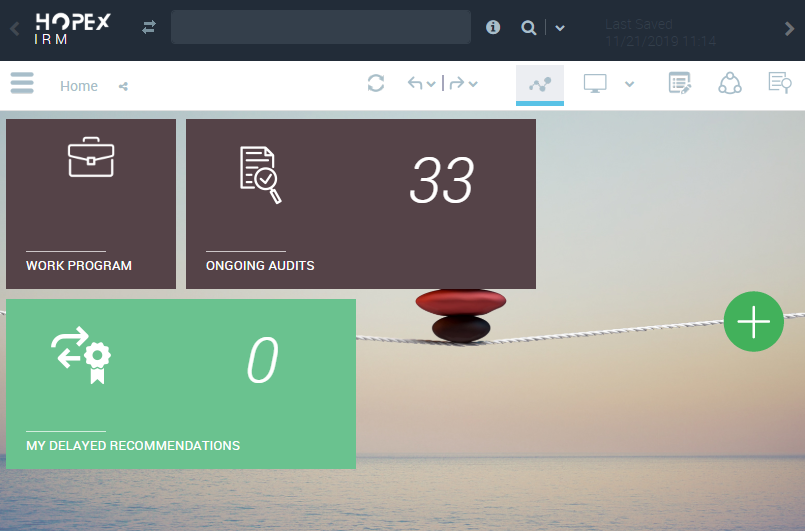Click the Home breadcrumb link
The width and height of the screenshot is (805, 531).
coord(79,86)
